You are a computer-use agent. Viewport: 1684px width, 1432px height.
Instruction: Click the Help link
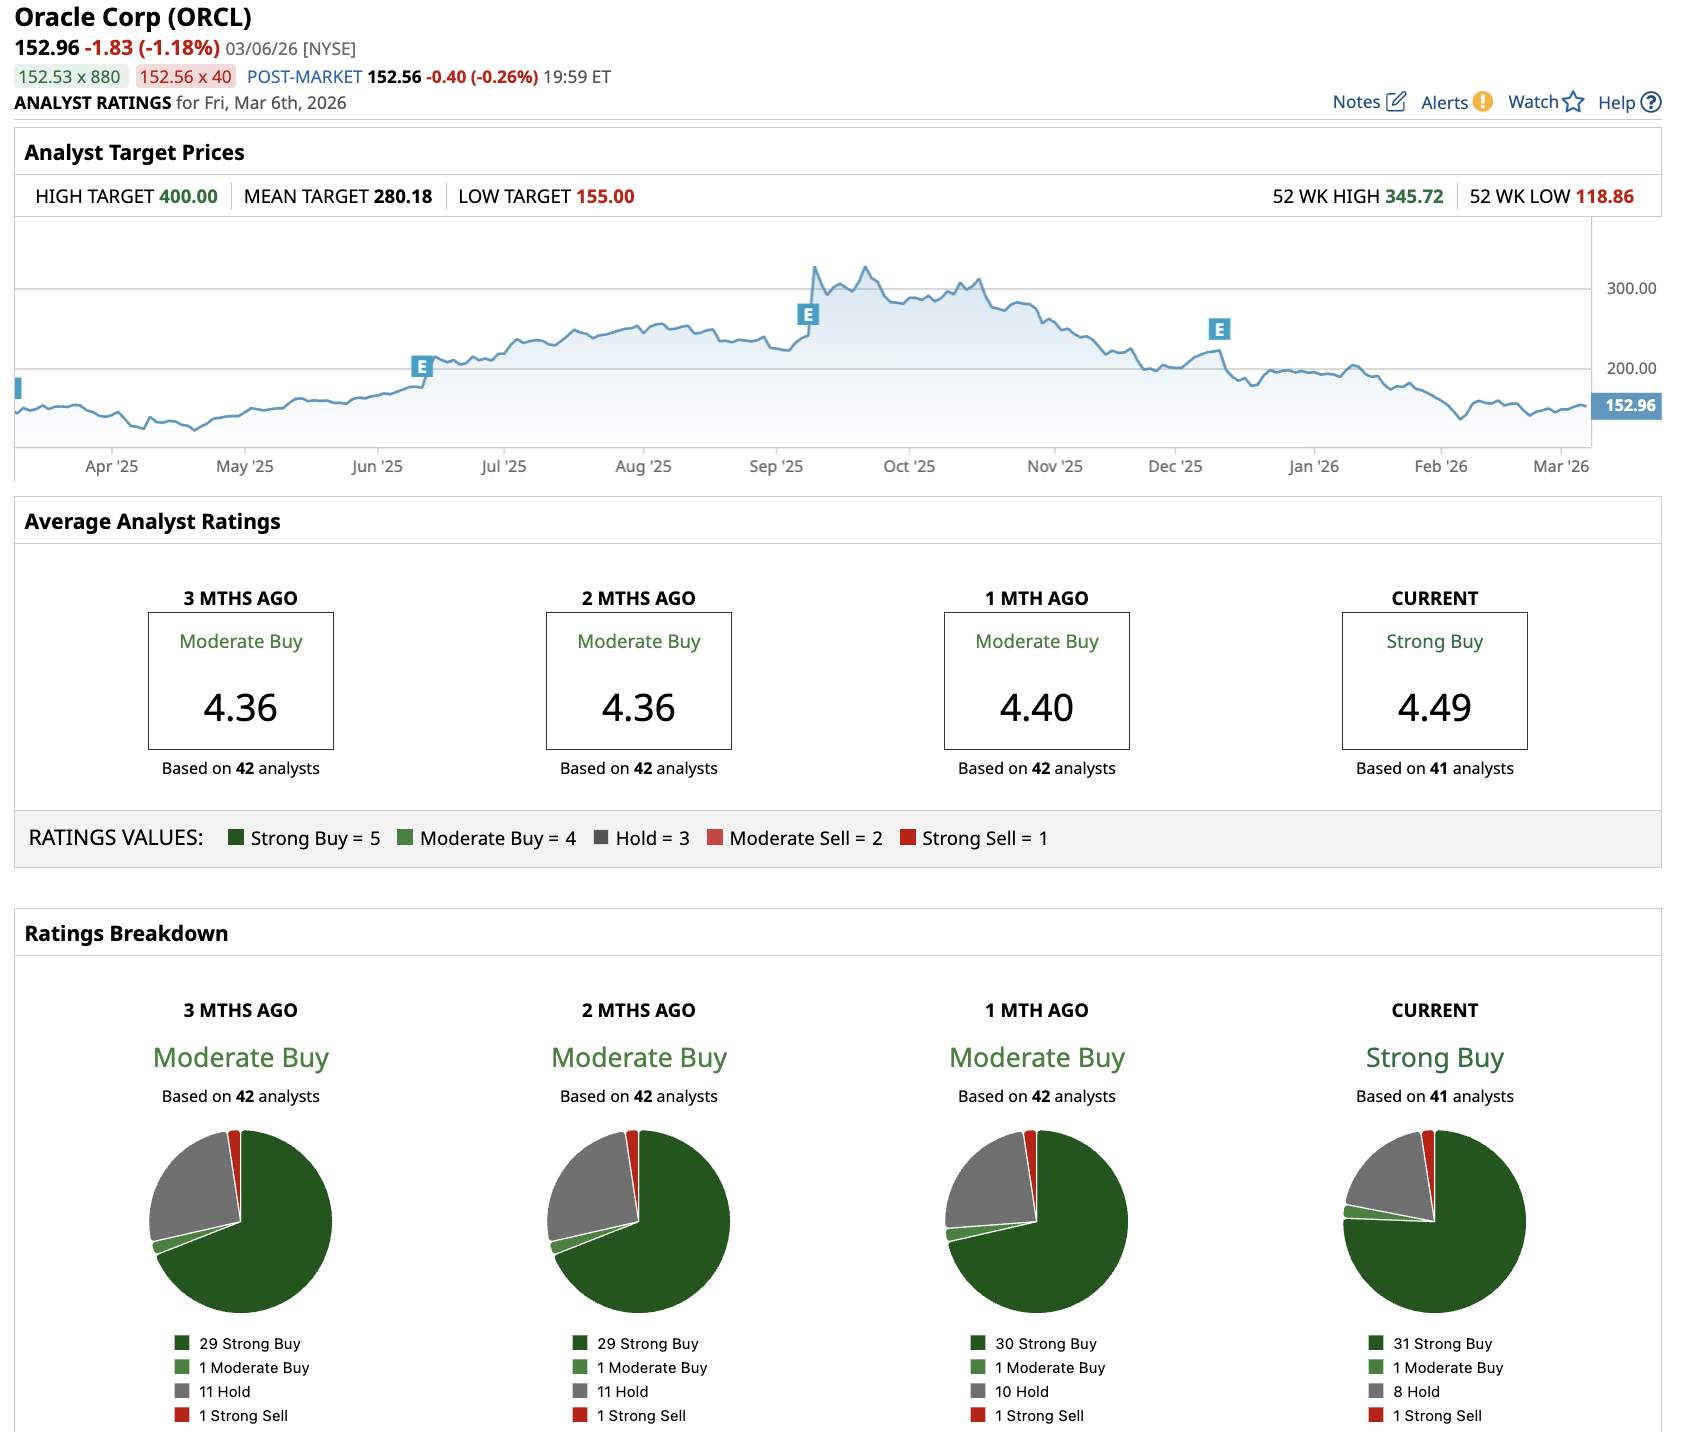click(1616, 102)
